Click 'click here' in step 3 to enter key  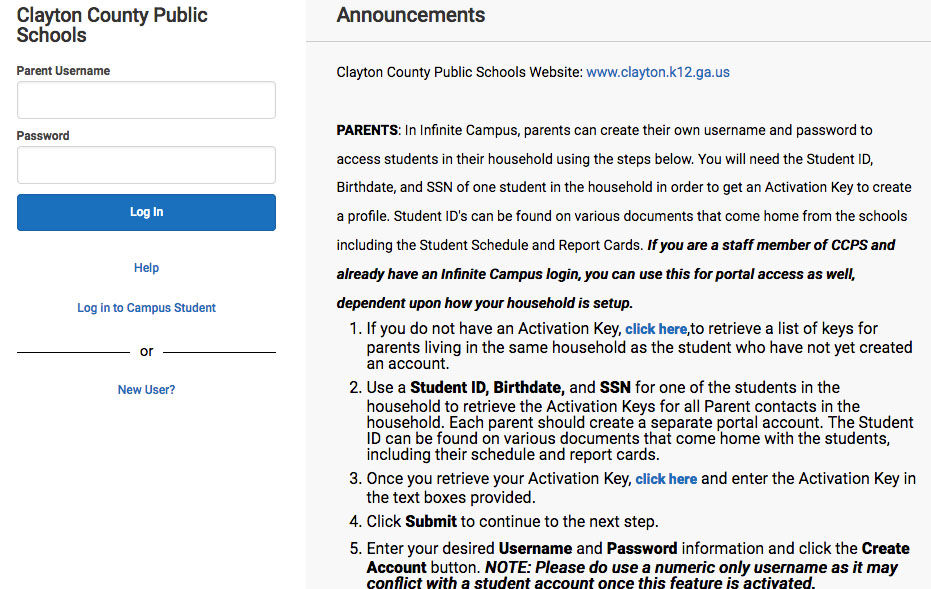(x=666, y=479)
